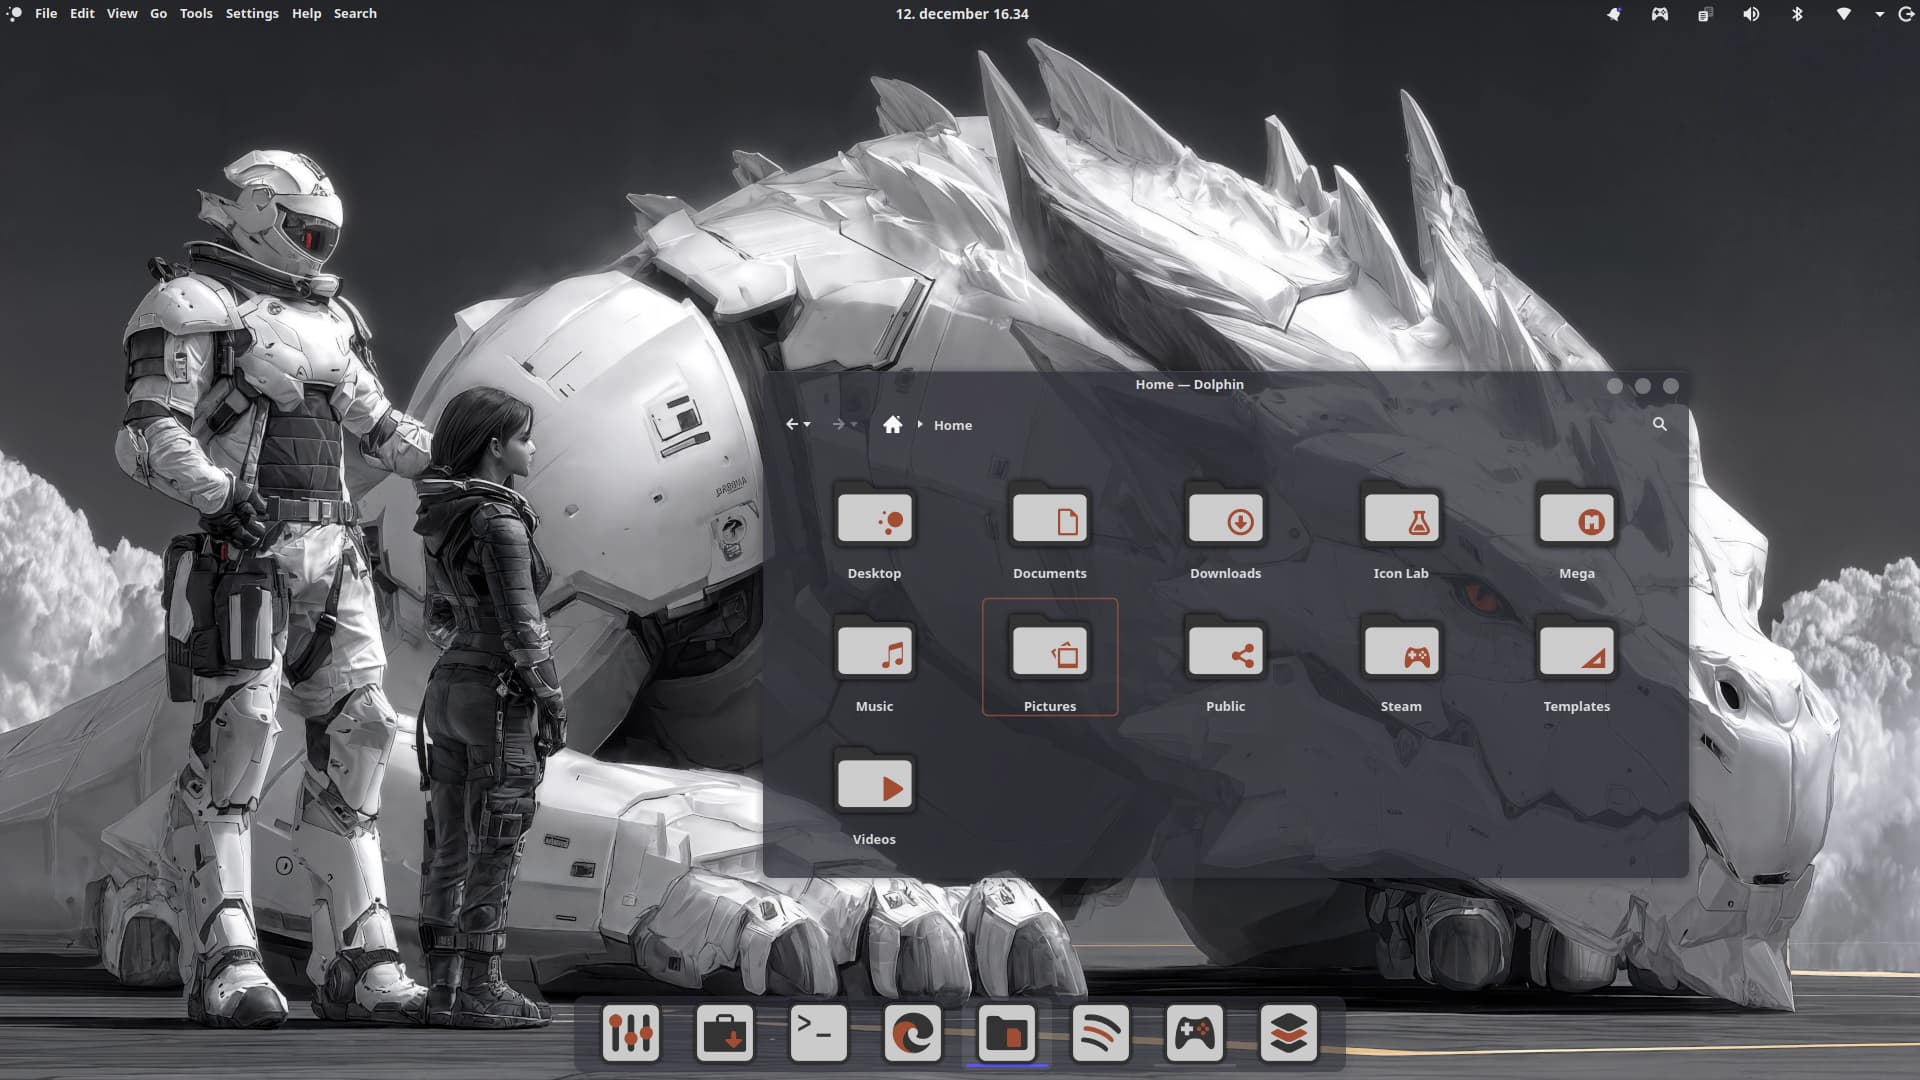Viewport: 1920px width, 1080px height.
Task: Open the mixer sliders dock app
Action: click(x=631, y=1033)
